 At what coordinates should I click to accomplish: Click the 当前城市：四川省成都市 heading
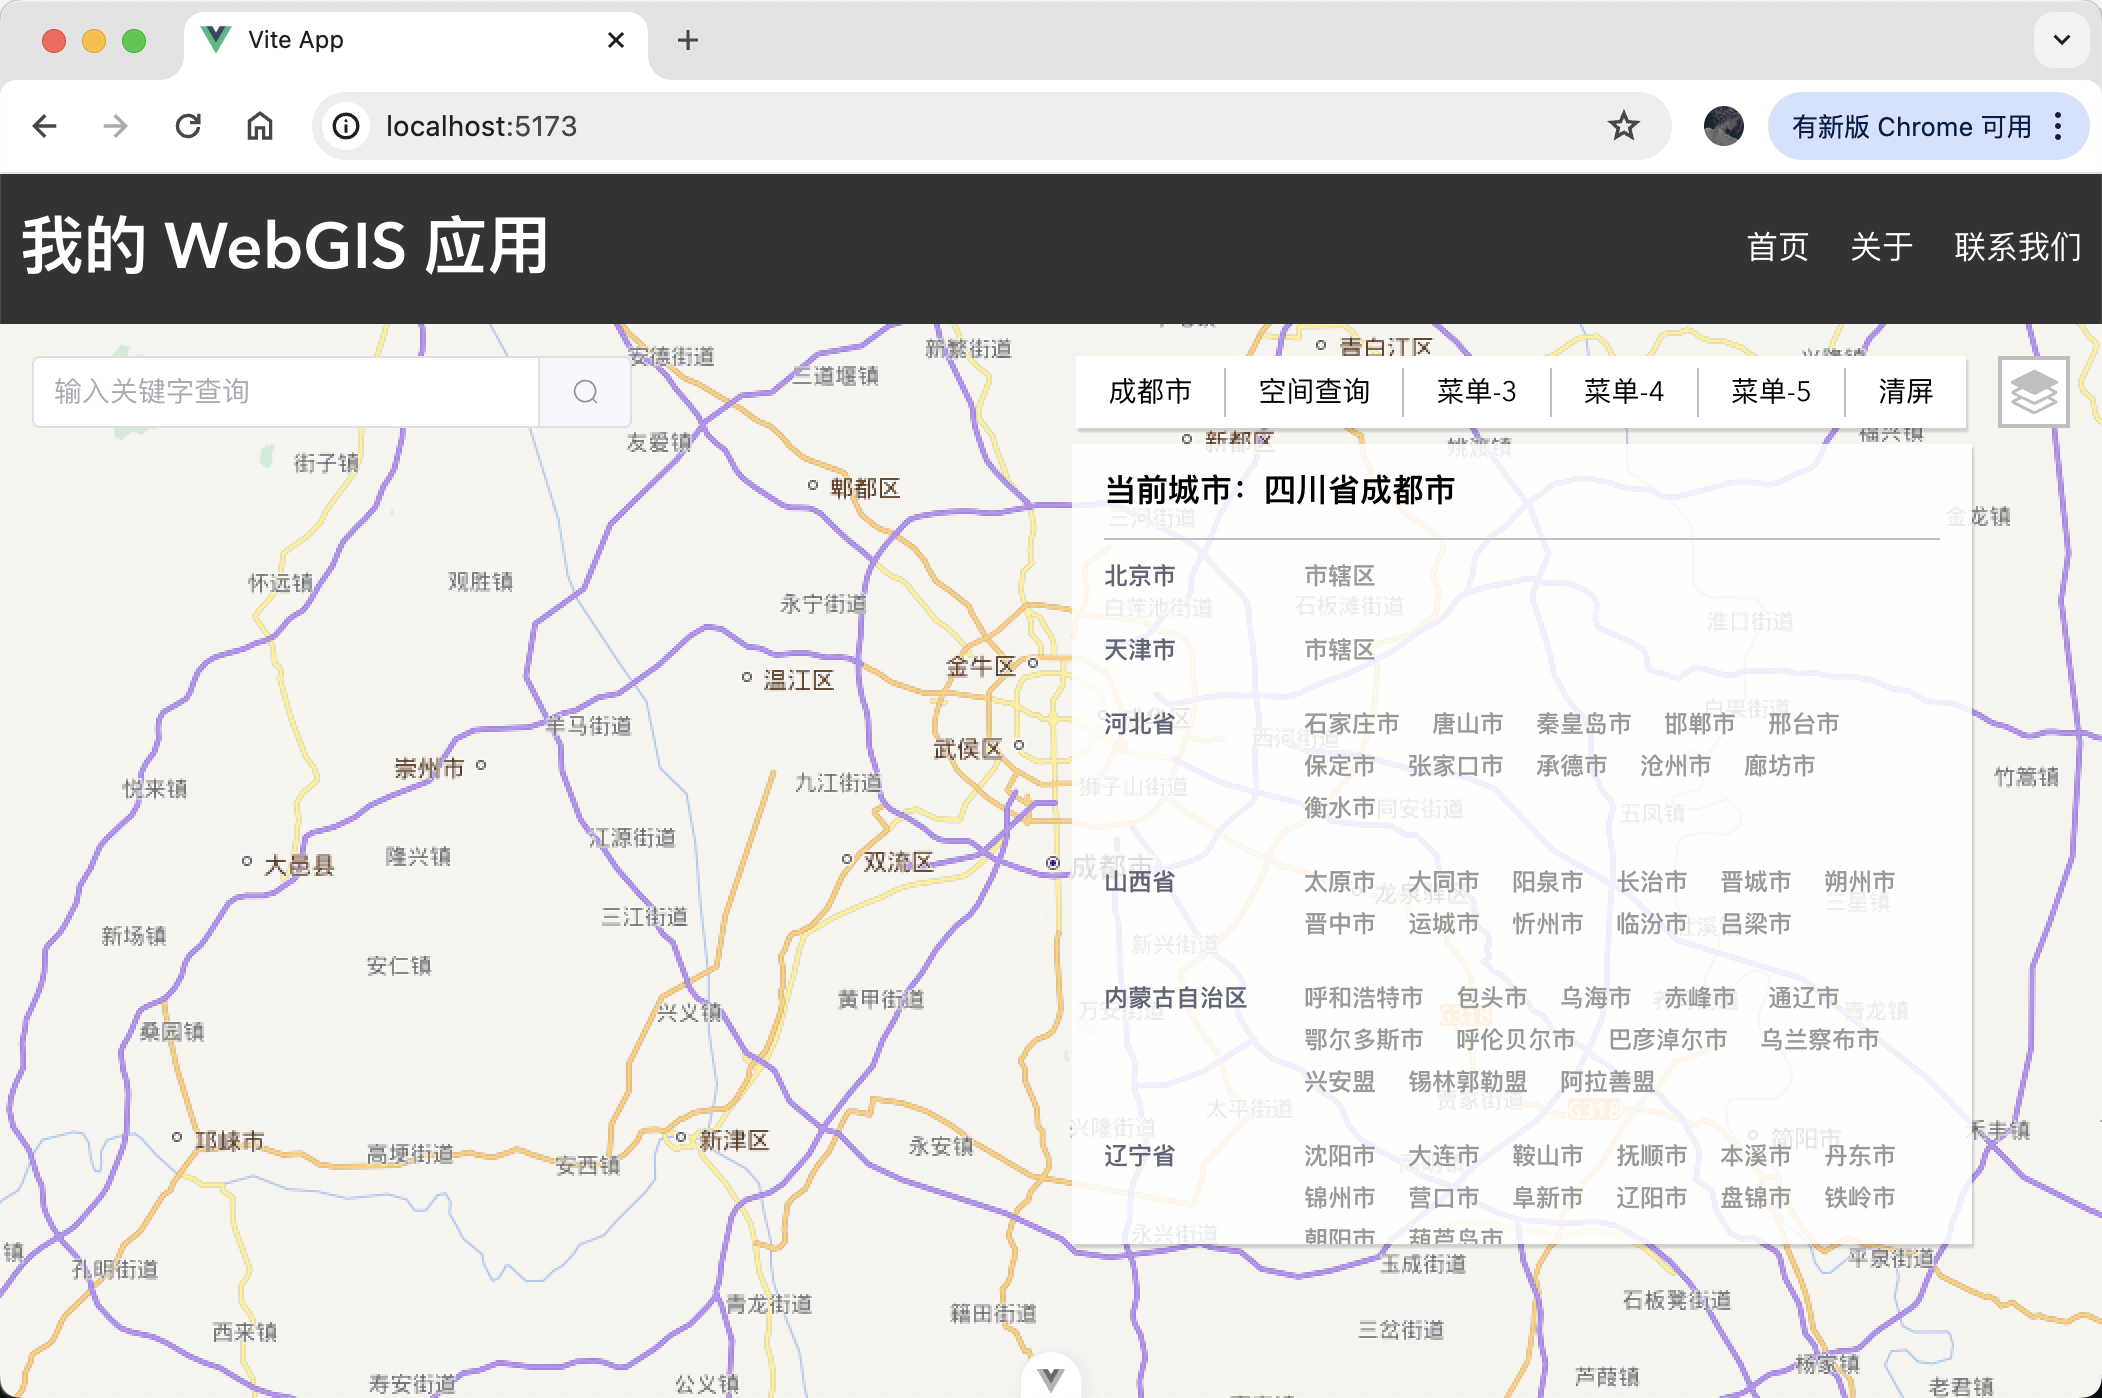click(1279, 490)
